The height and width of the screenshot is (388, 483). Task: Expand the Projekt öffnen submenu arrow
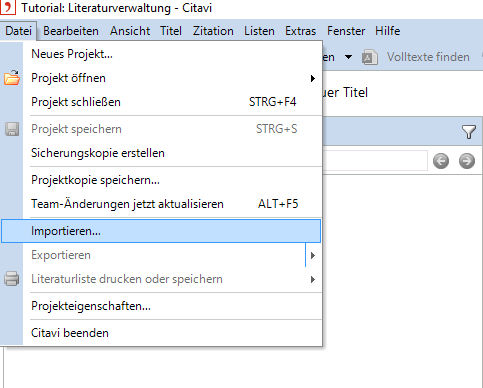pyautogui.click(x=313, y=78)
